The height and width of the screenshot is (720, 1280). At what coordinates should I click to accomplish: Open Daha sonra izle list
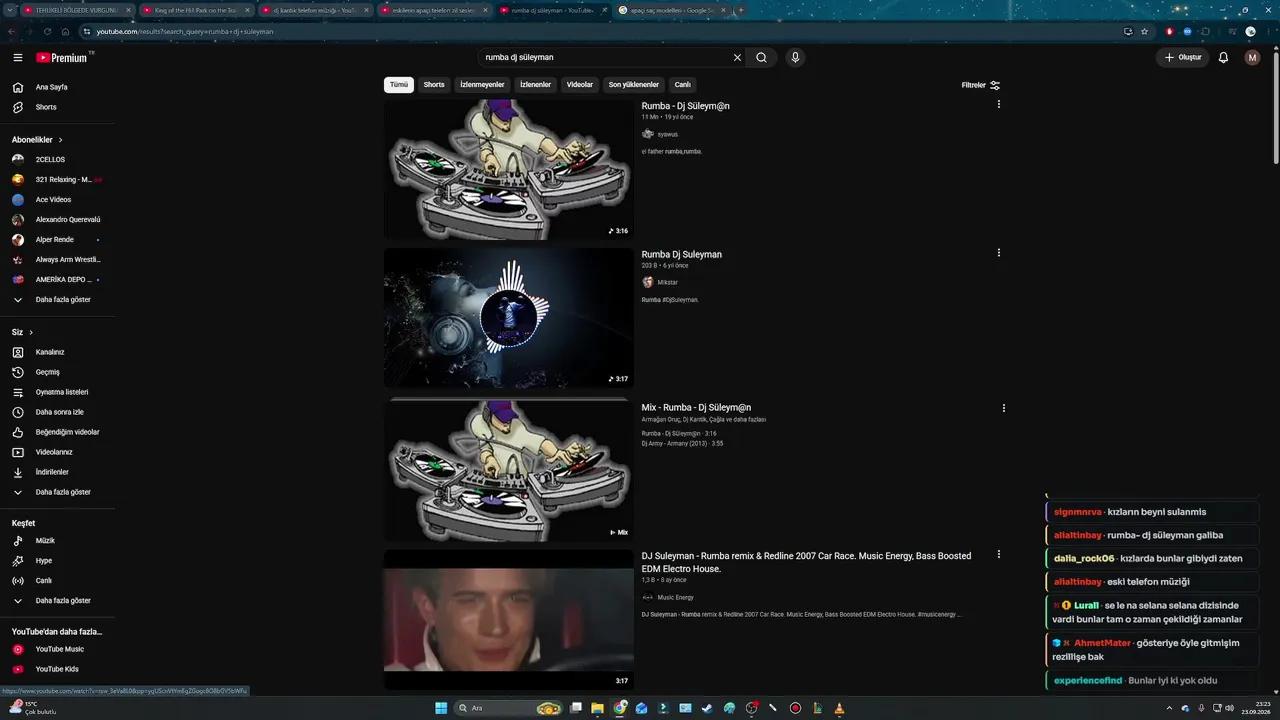click(58, 412)
